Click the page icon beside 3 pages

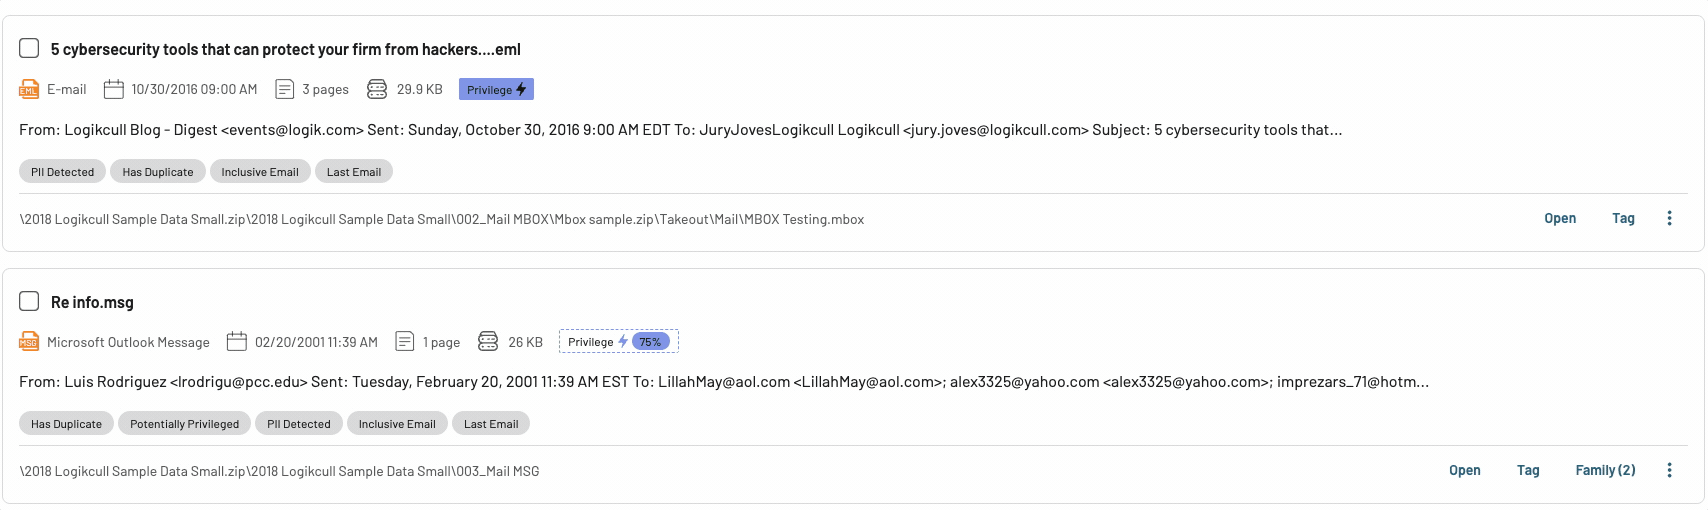click(x=285, y=89)
